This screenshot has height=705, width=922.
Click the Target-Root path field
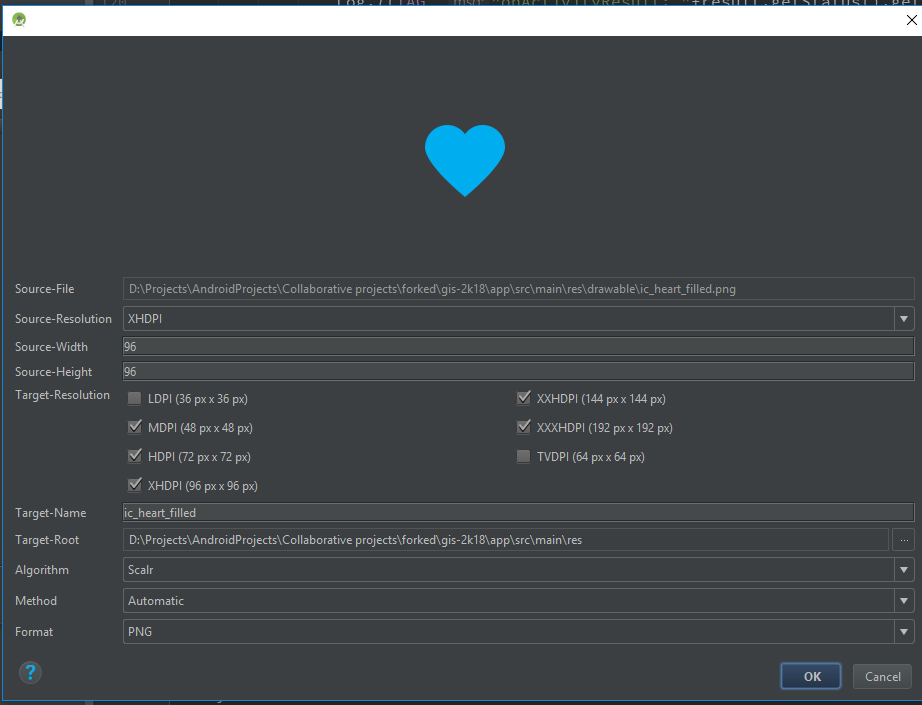pyautogui.click(x=506, y=540)
